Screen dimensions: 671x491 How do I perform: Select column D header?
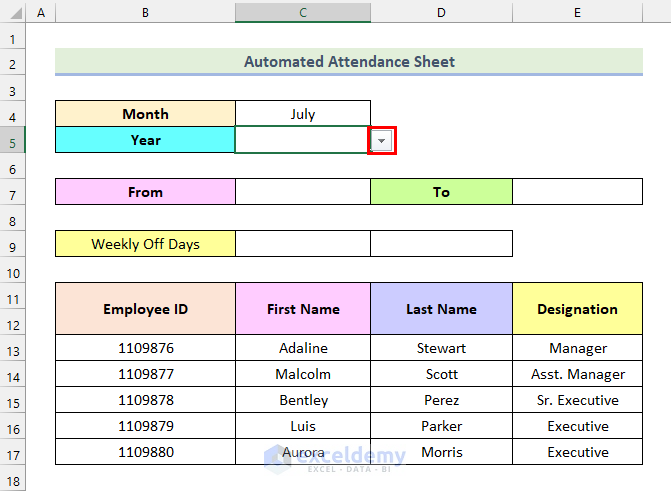441,13
